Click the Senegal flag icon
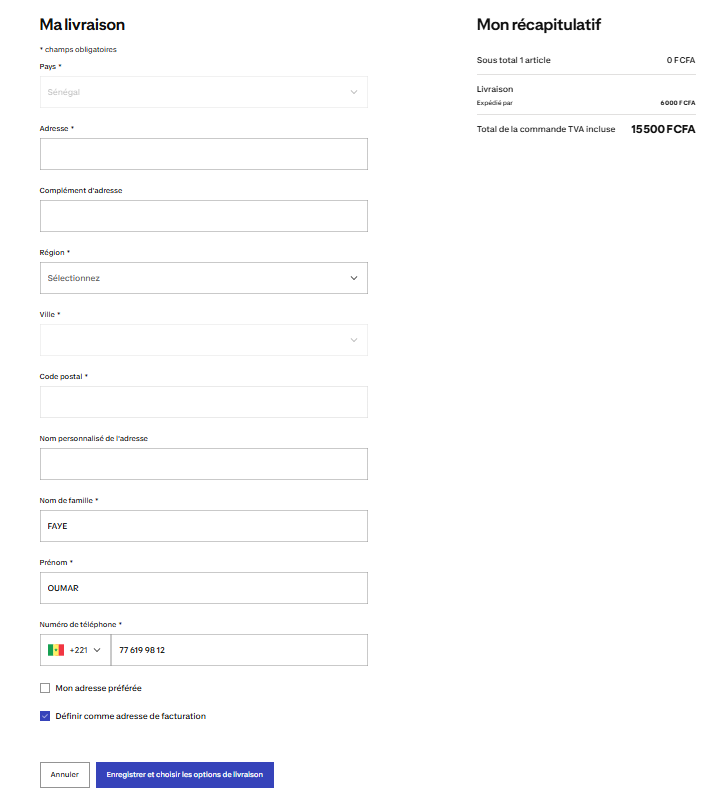This screenshot has width=726, height=799. tap(56, 650)
